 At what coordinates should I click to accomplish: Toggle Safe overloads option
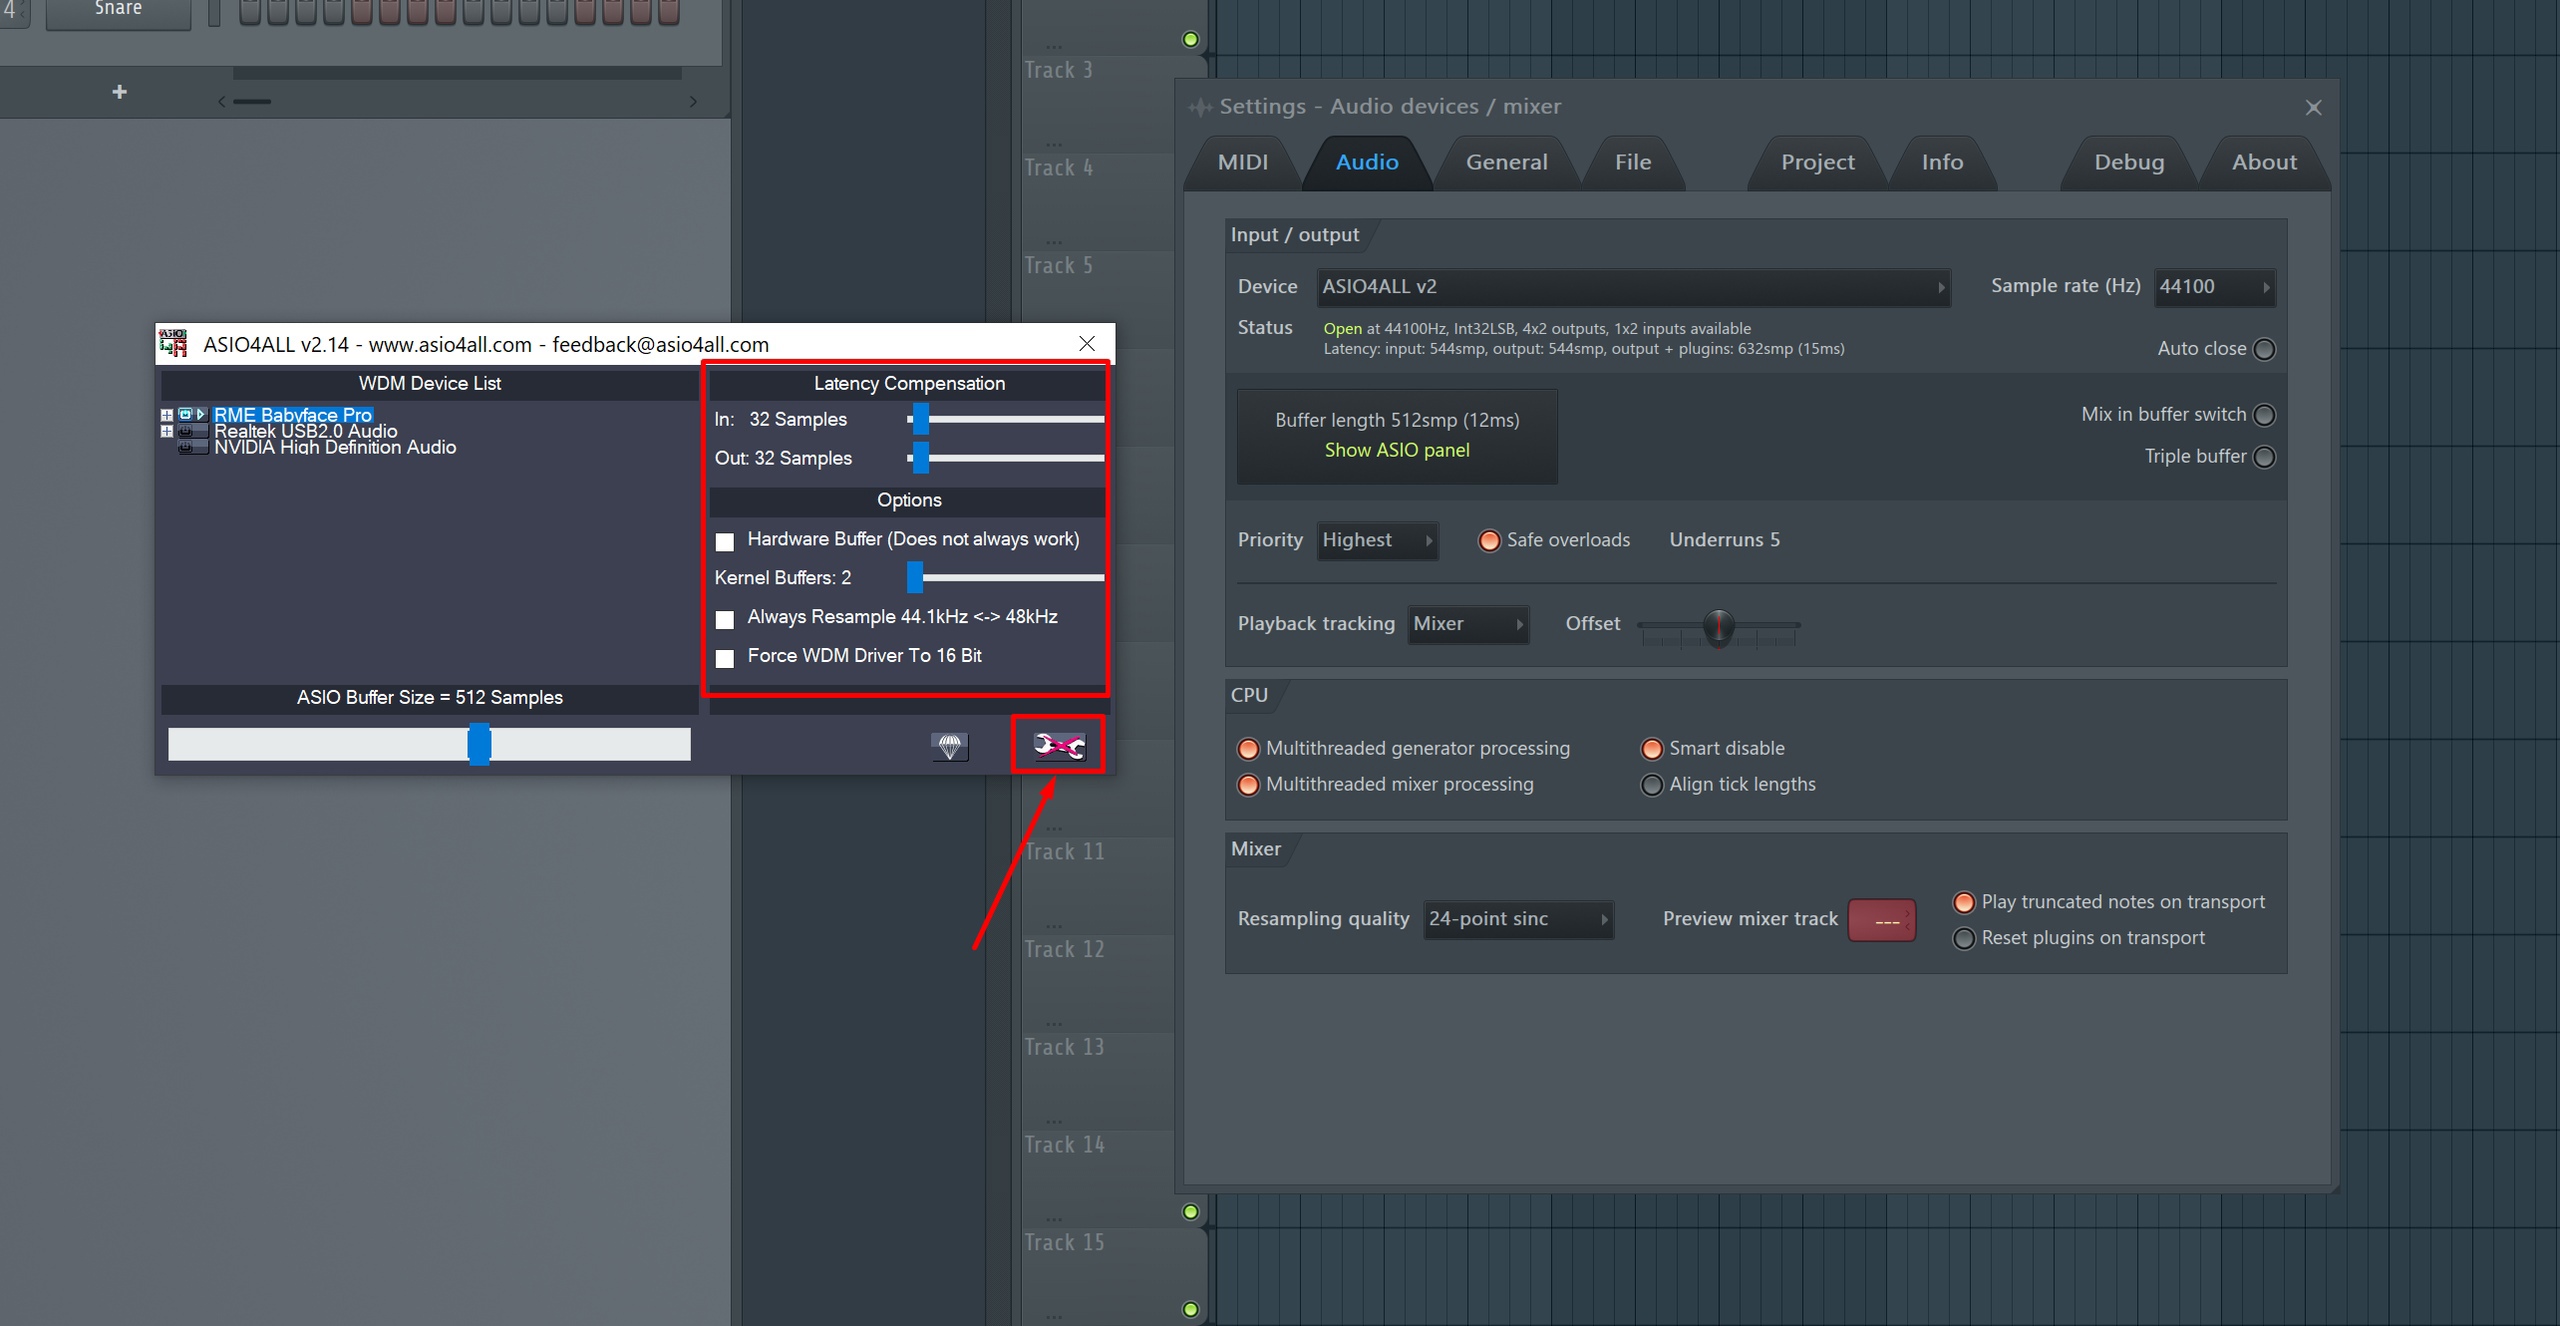(1489, 540)
